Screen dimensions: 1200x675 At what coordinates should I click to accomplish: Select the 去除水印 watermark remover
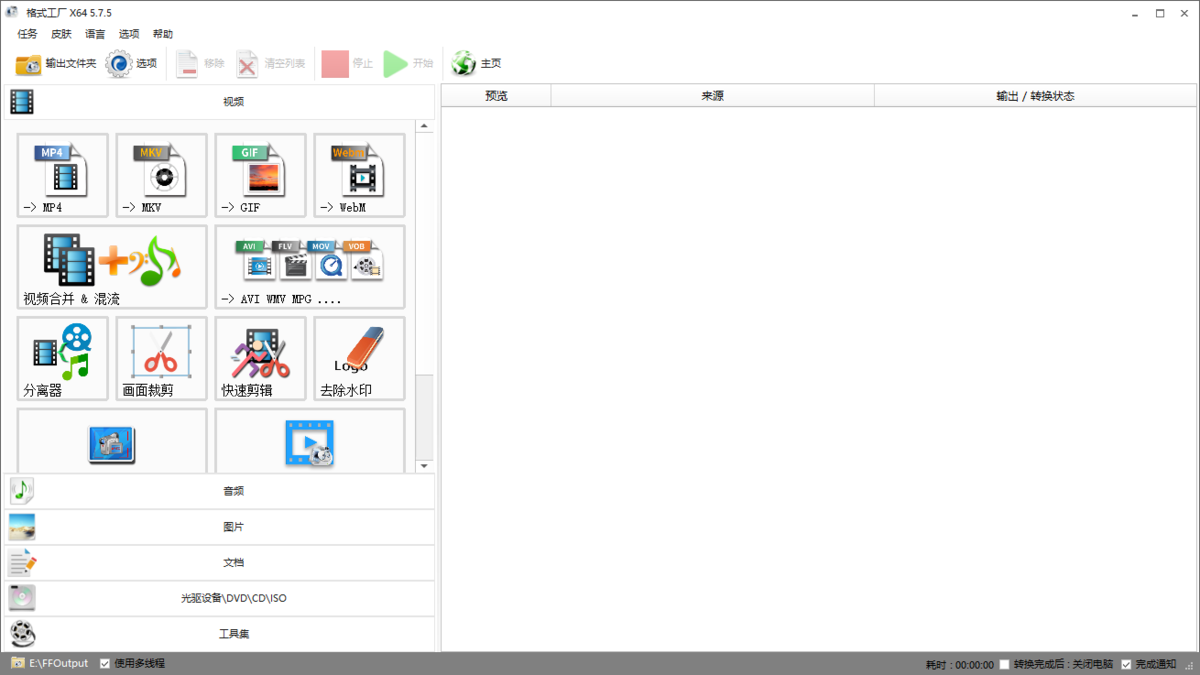(359, 358)
